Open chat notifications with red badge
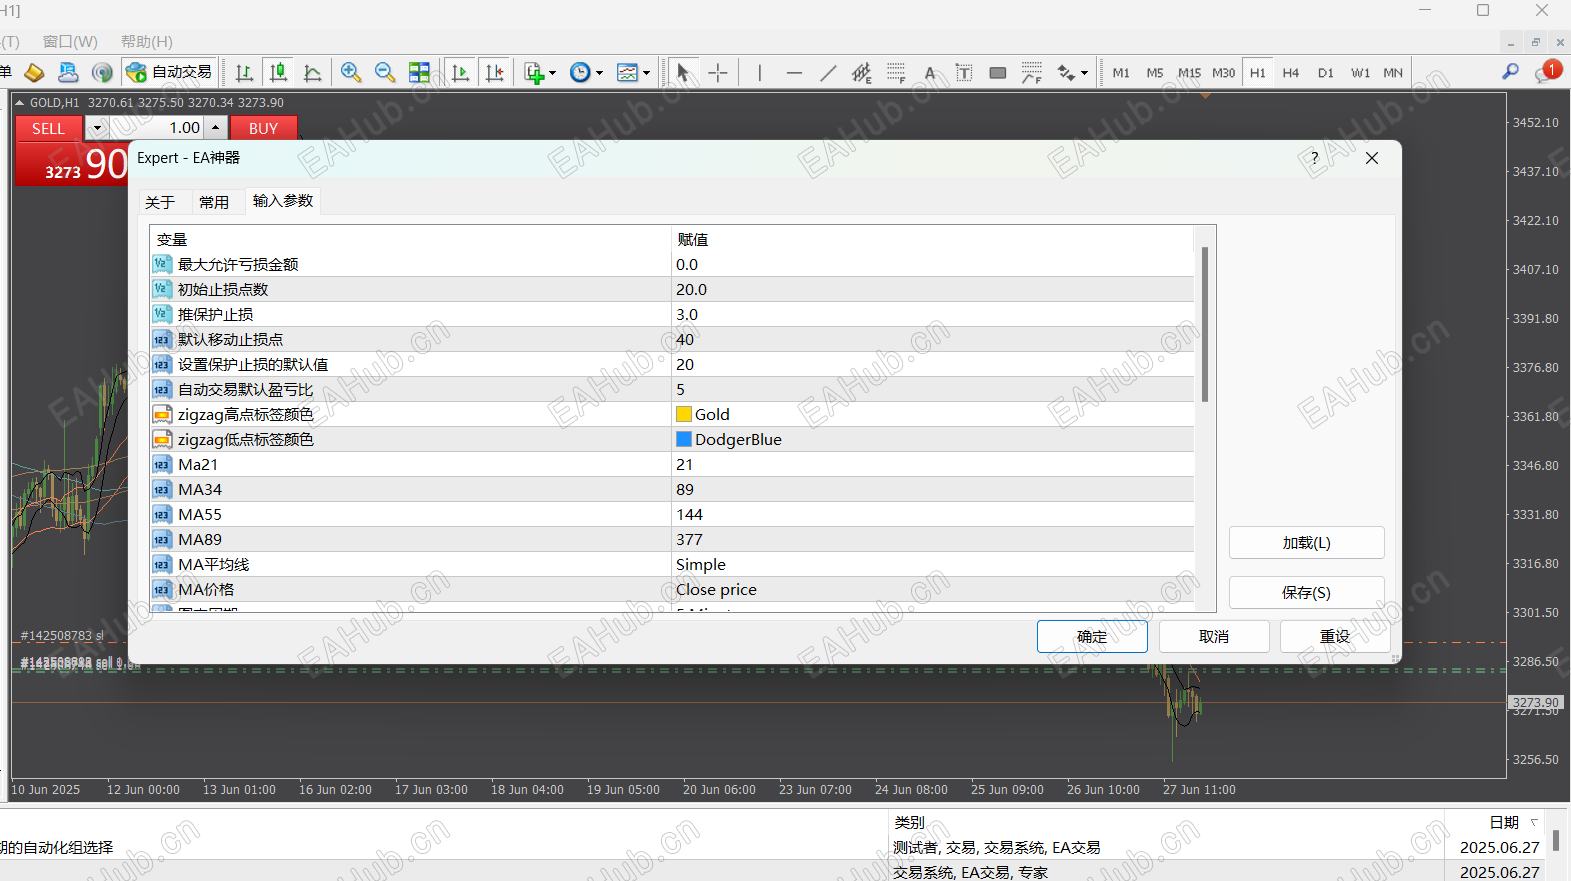 tap(1548, 72)
